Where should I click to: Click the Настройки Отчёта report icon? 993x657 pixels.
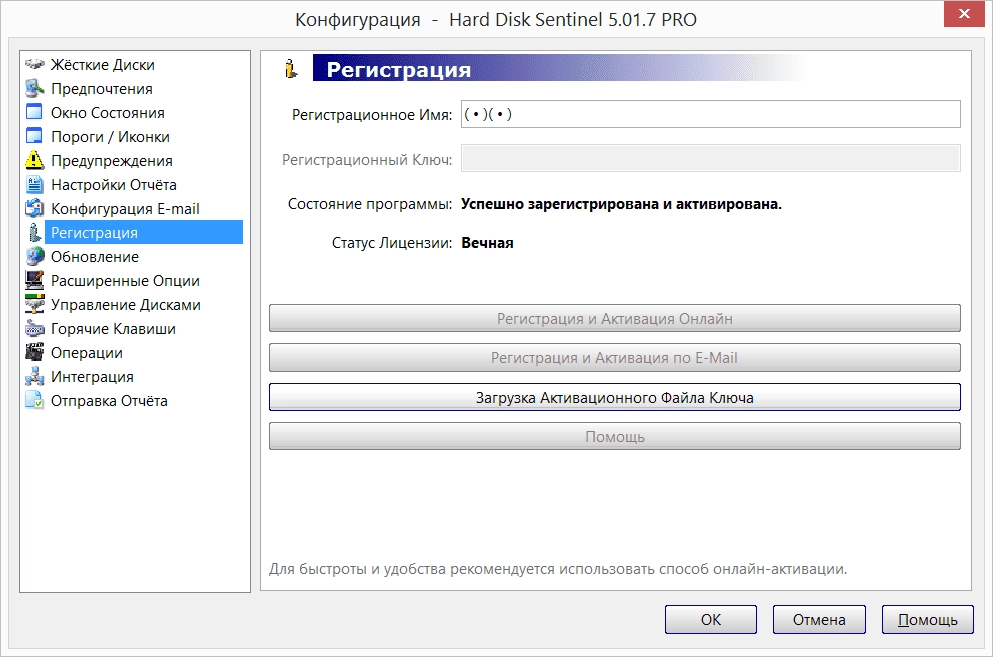coord(34,184)
